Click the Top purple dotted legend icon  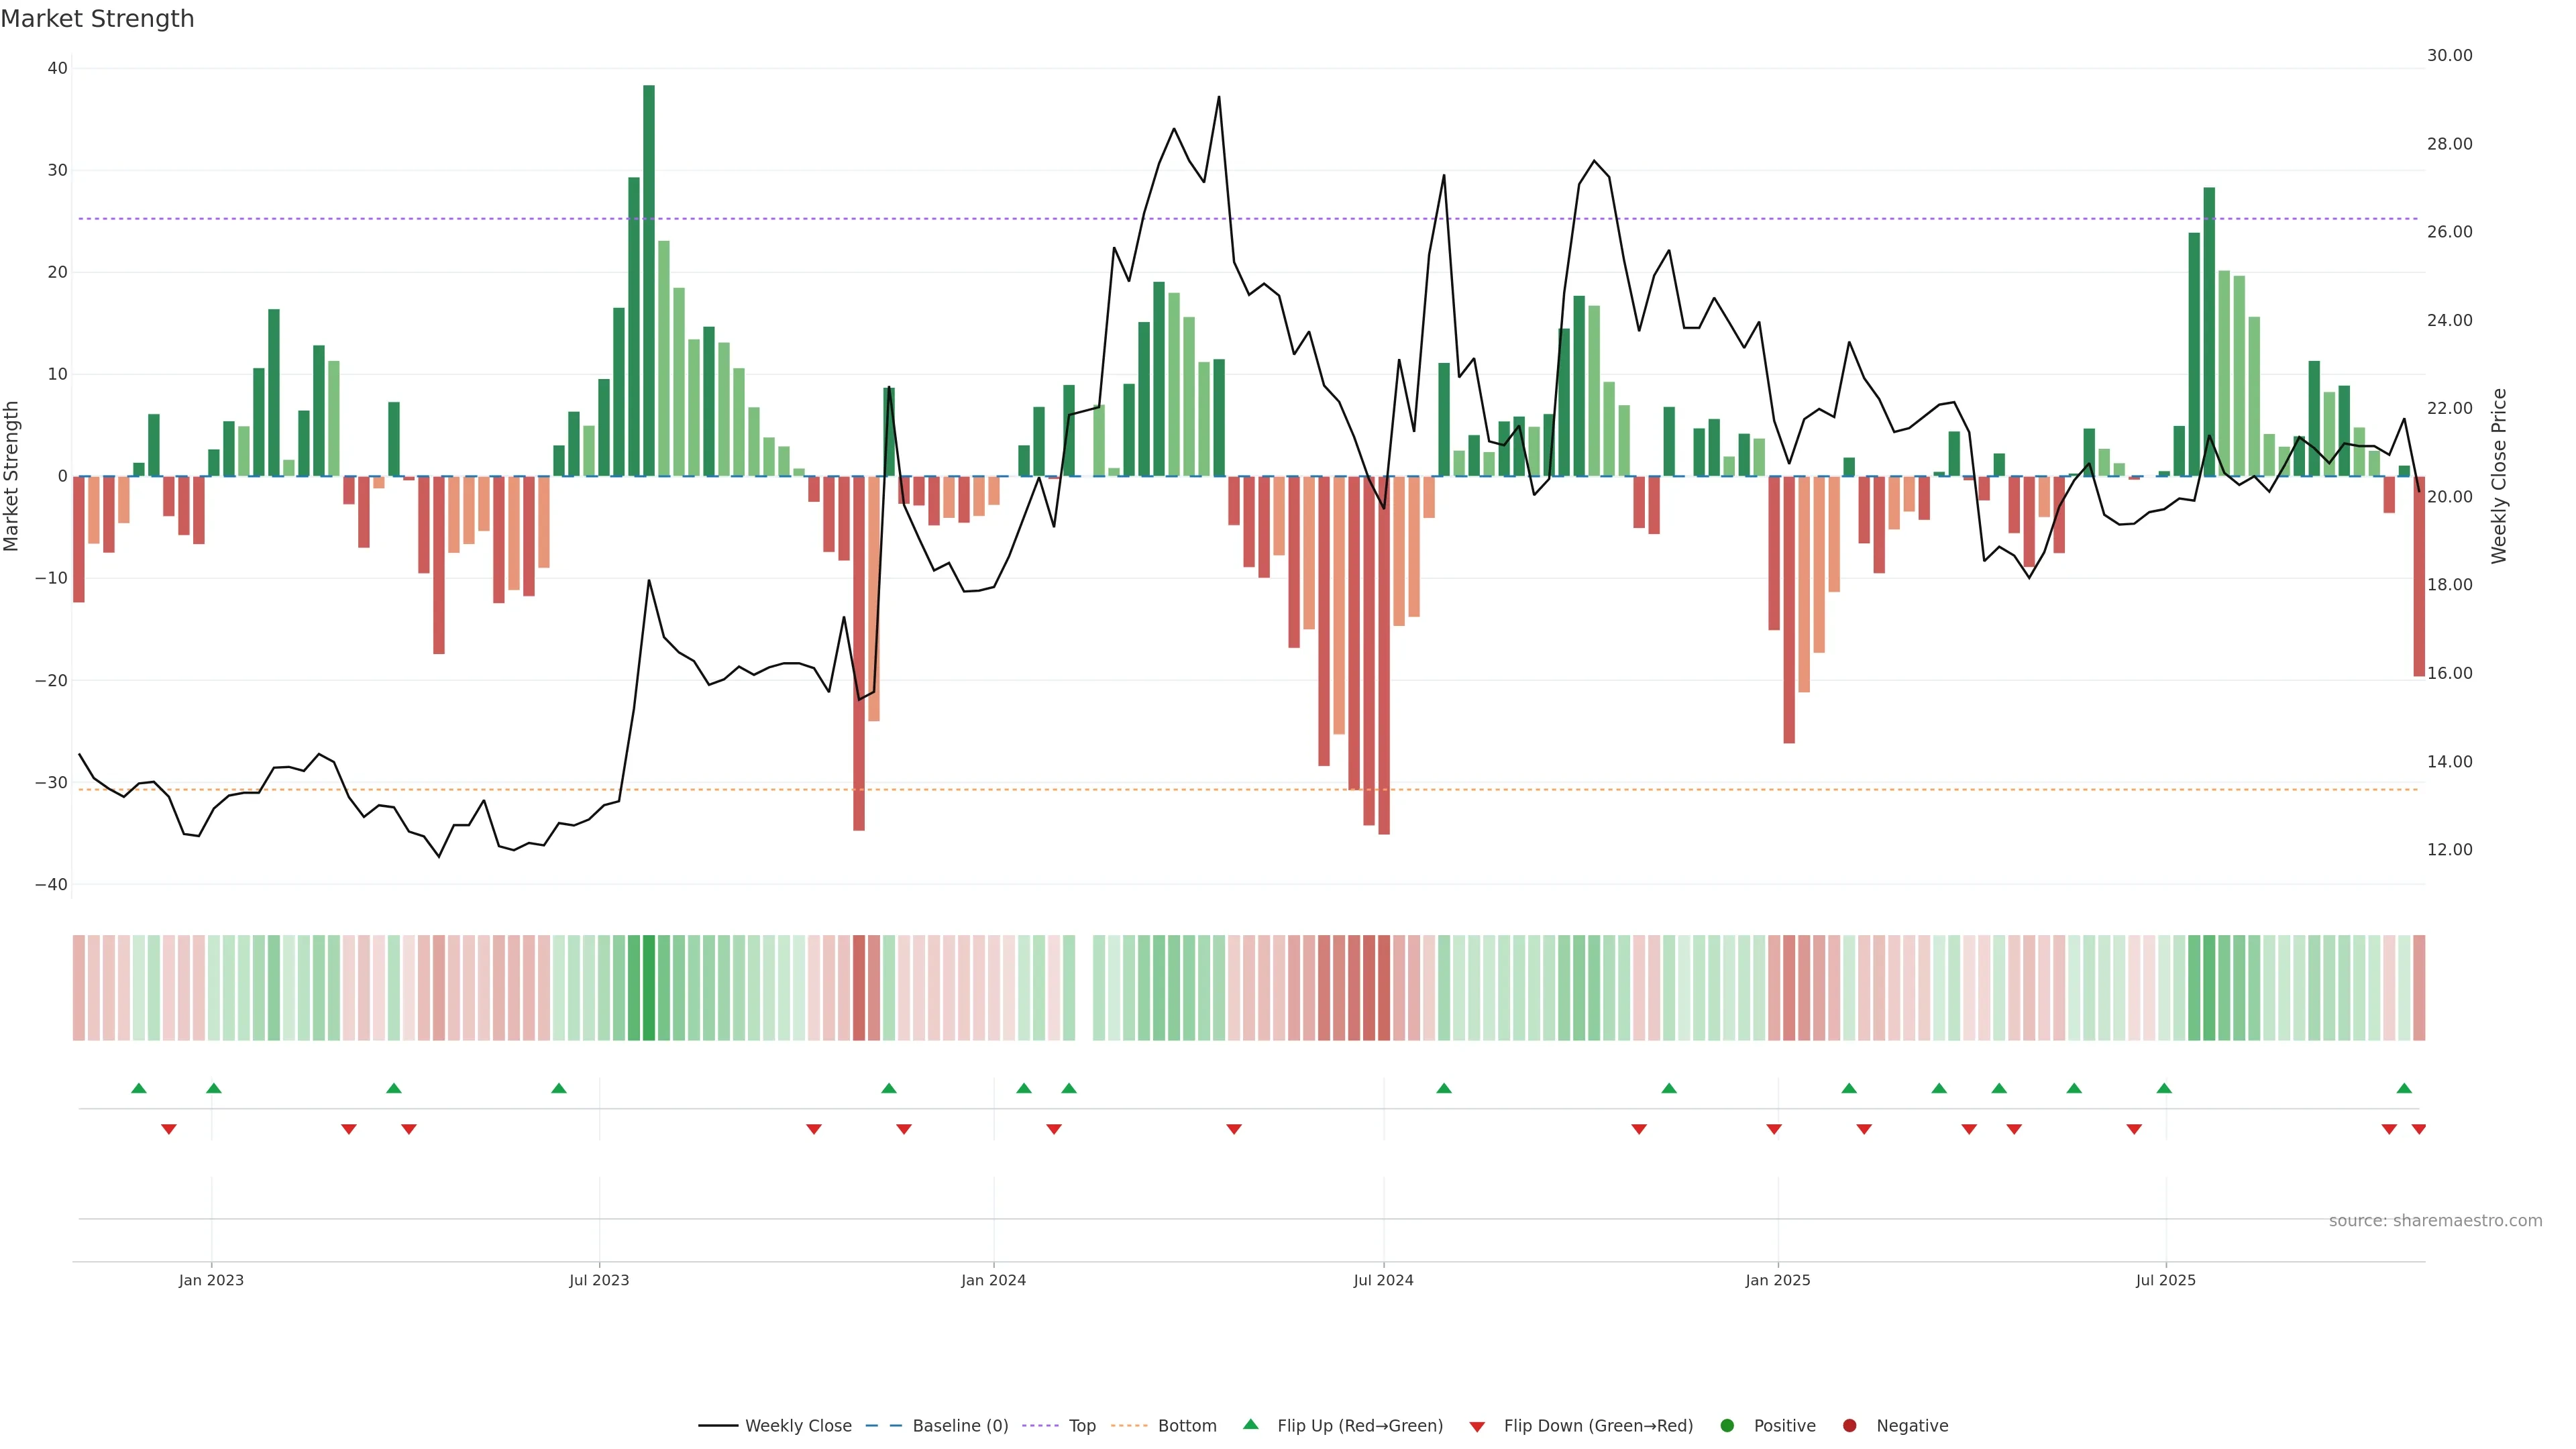pos(1041,1426)
